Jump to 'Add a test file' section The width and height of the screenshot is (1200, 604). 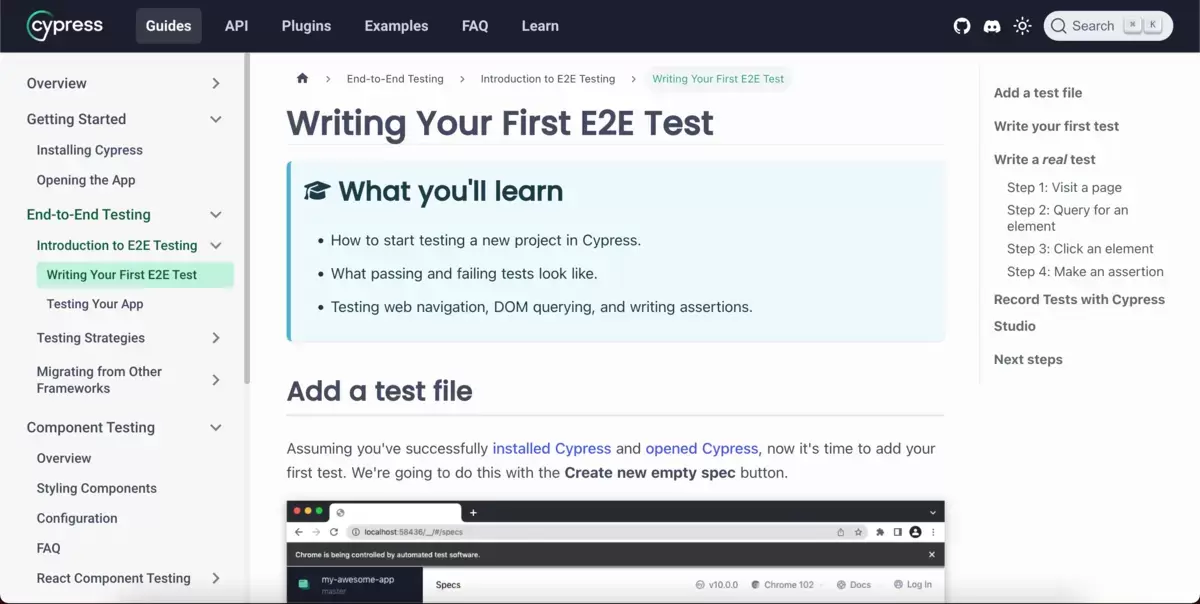click(x=1038, y=93)
